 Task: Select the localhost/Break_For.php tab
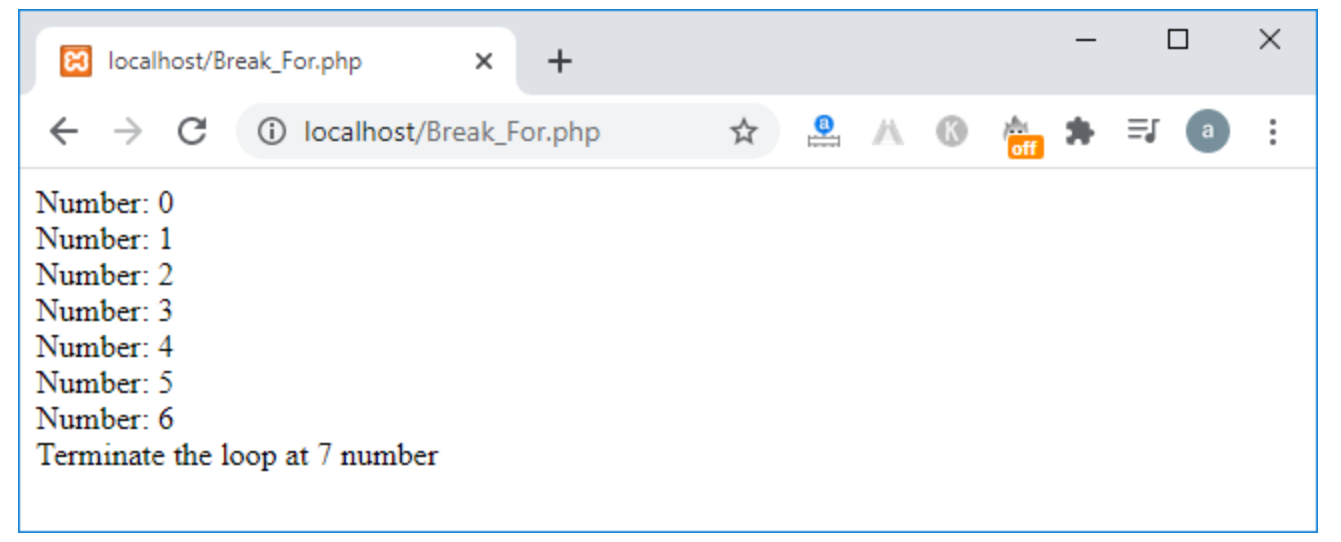(x=235, y=61)
